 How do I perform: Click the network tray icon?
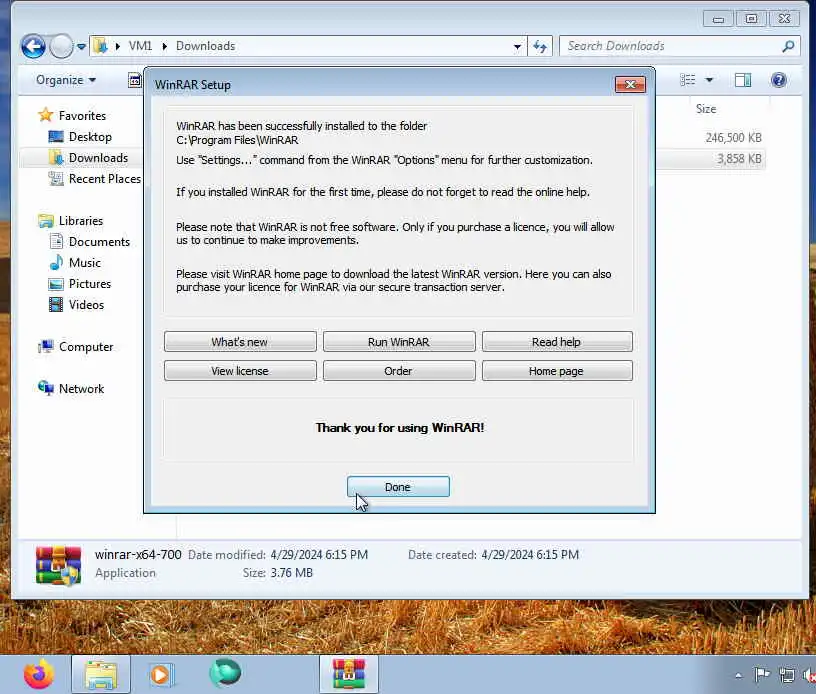786,675
